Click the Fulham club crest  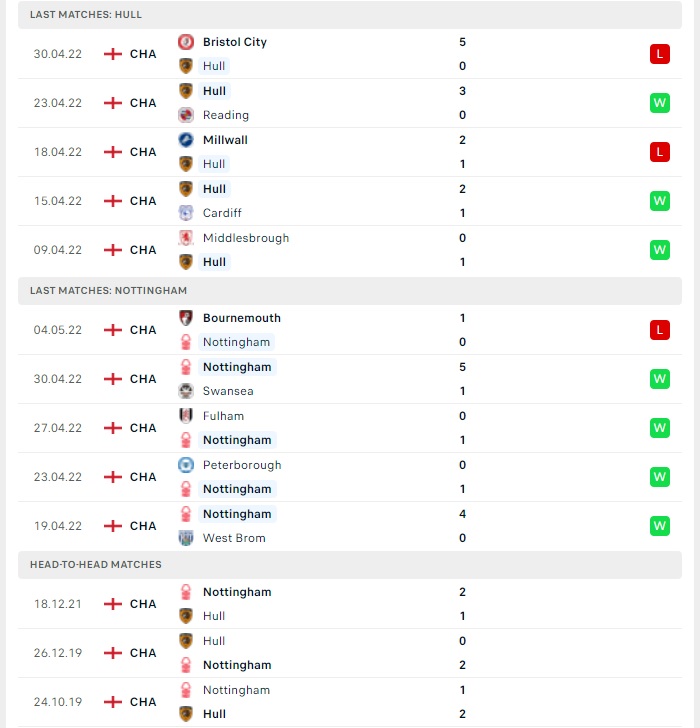tap(186, 416)
